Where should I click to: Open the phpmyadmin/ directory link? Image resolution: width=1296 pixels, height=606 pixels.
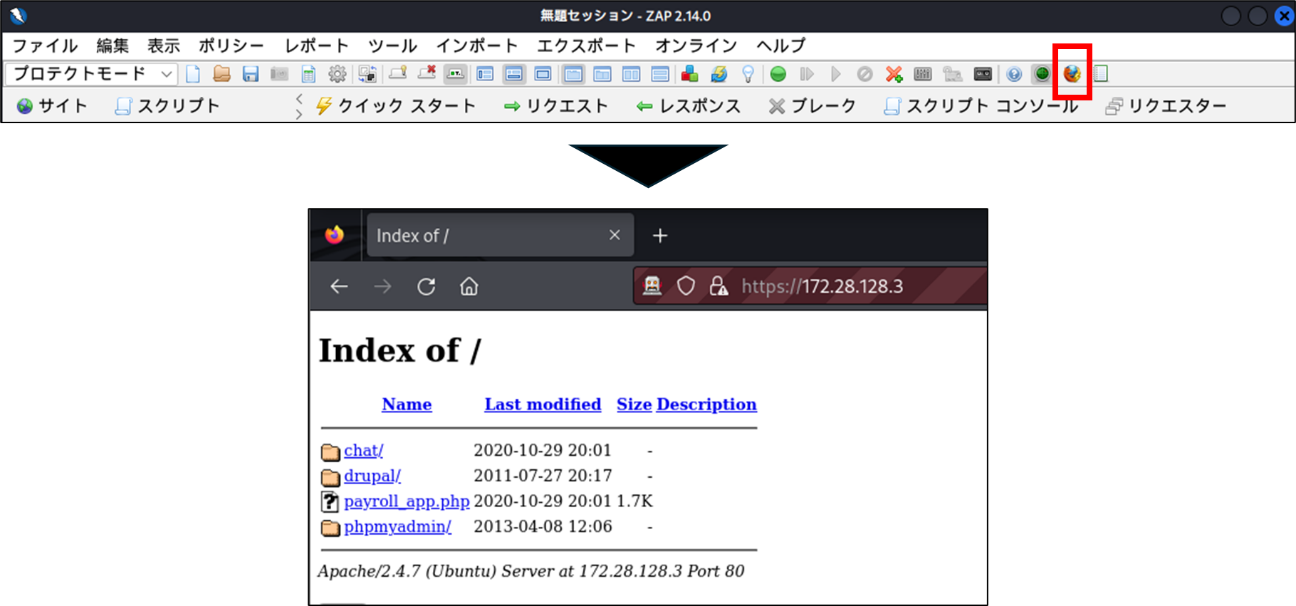pyautogui.click(x=397, y=527)
